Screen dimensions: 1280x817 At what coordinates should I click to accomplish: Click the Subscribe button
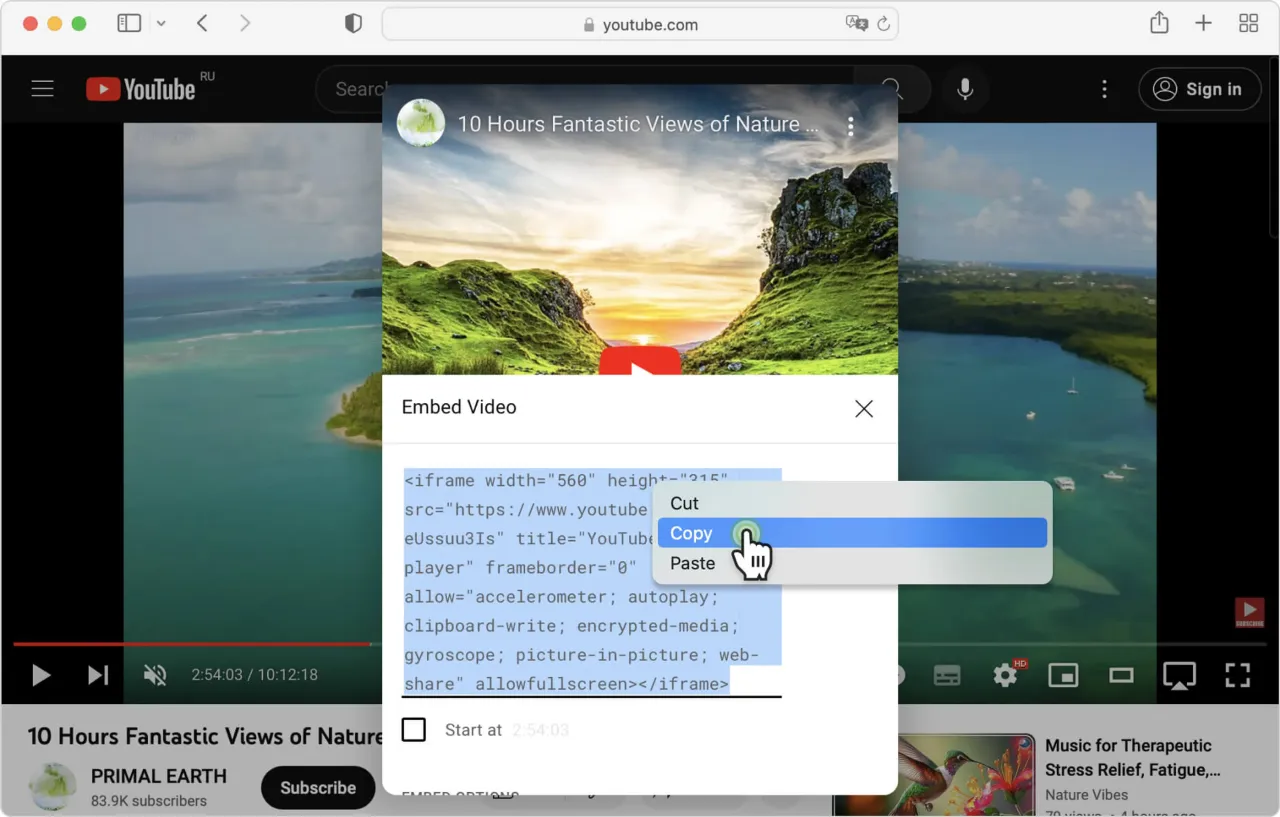pos(317,787)
